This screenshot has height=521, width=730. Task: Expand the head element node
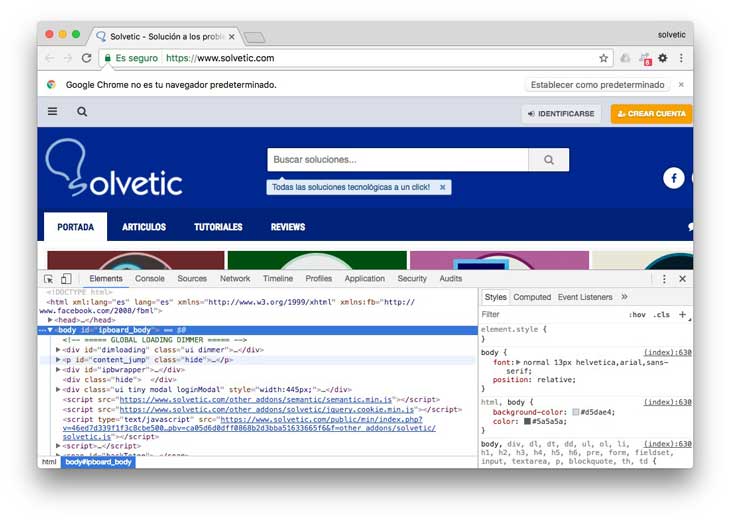(x=50, y=320)
